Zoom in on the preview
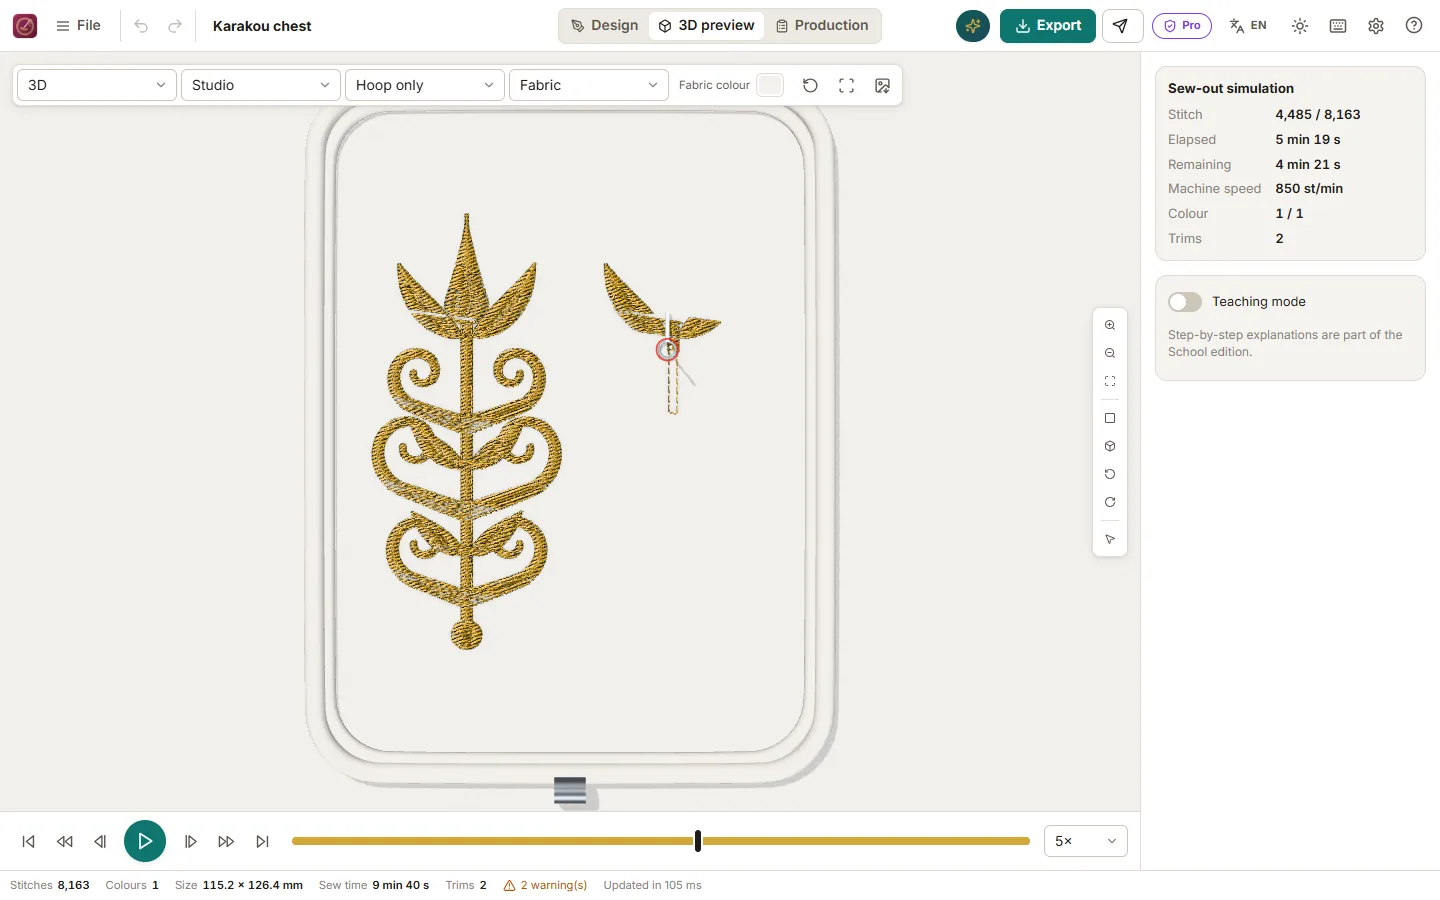Image resolution: width=1440 pixels, height=900 pixels. click(1110, 325)
